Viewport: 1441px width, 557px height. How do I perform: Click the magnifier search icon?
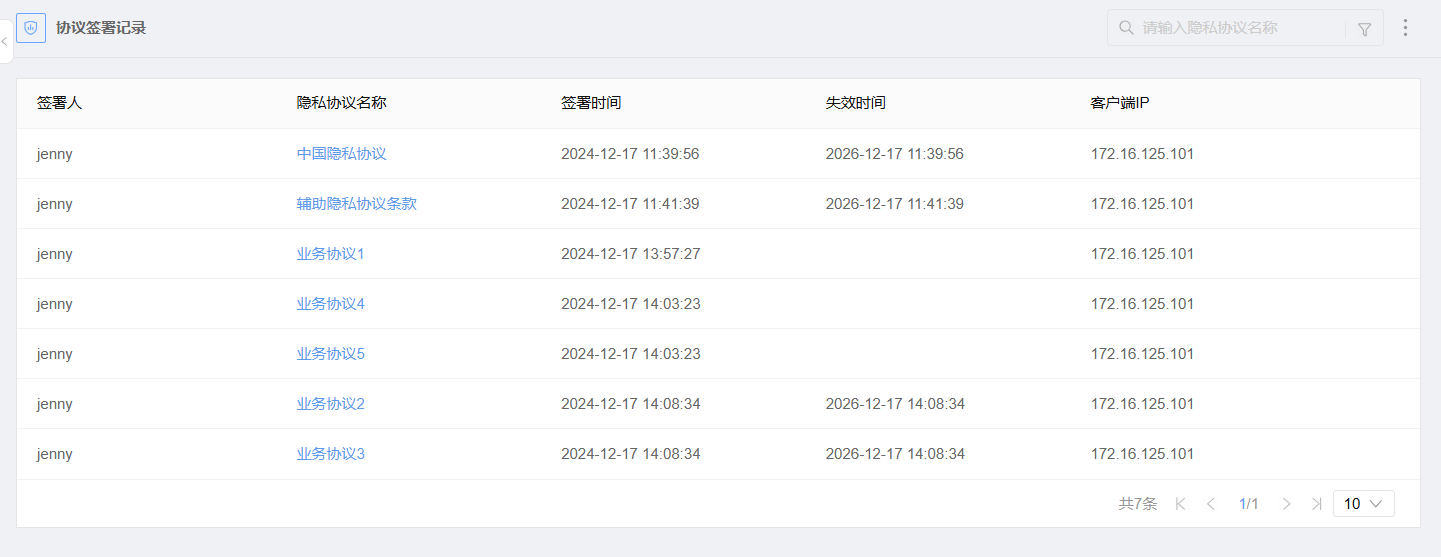tap(1126, 28)
